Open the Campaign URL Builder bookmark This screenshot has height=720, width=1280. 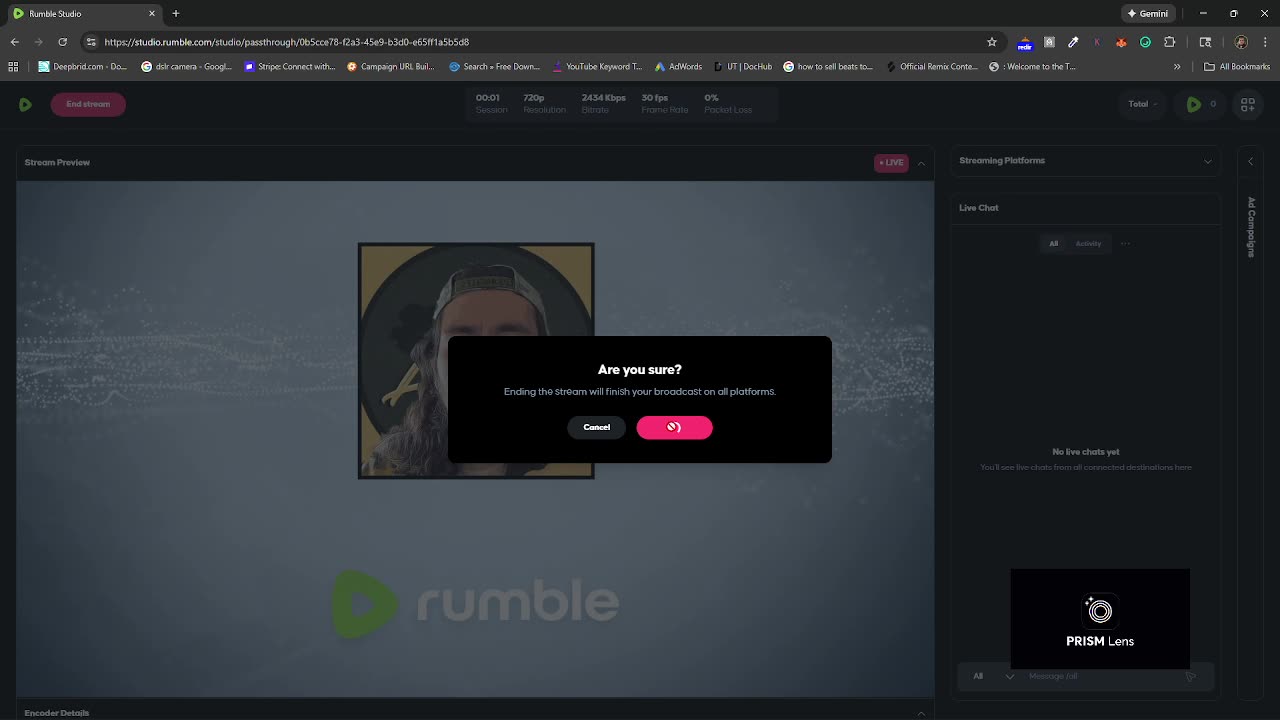click(x=391, y=67)
